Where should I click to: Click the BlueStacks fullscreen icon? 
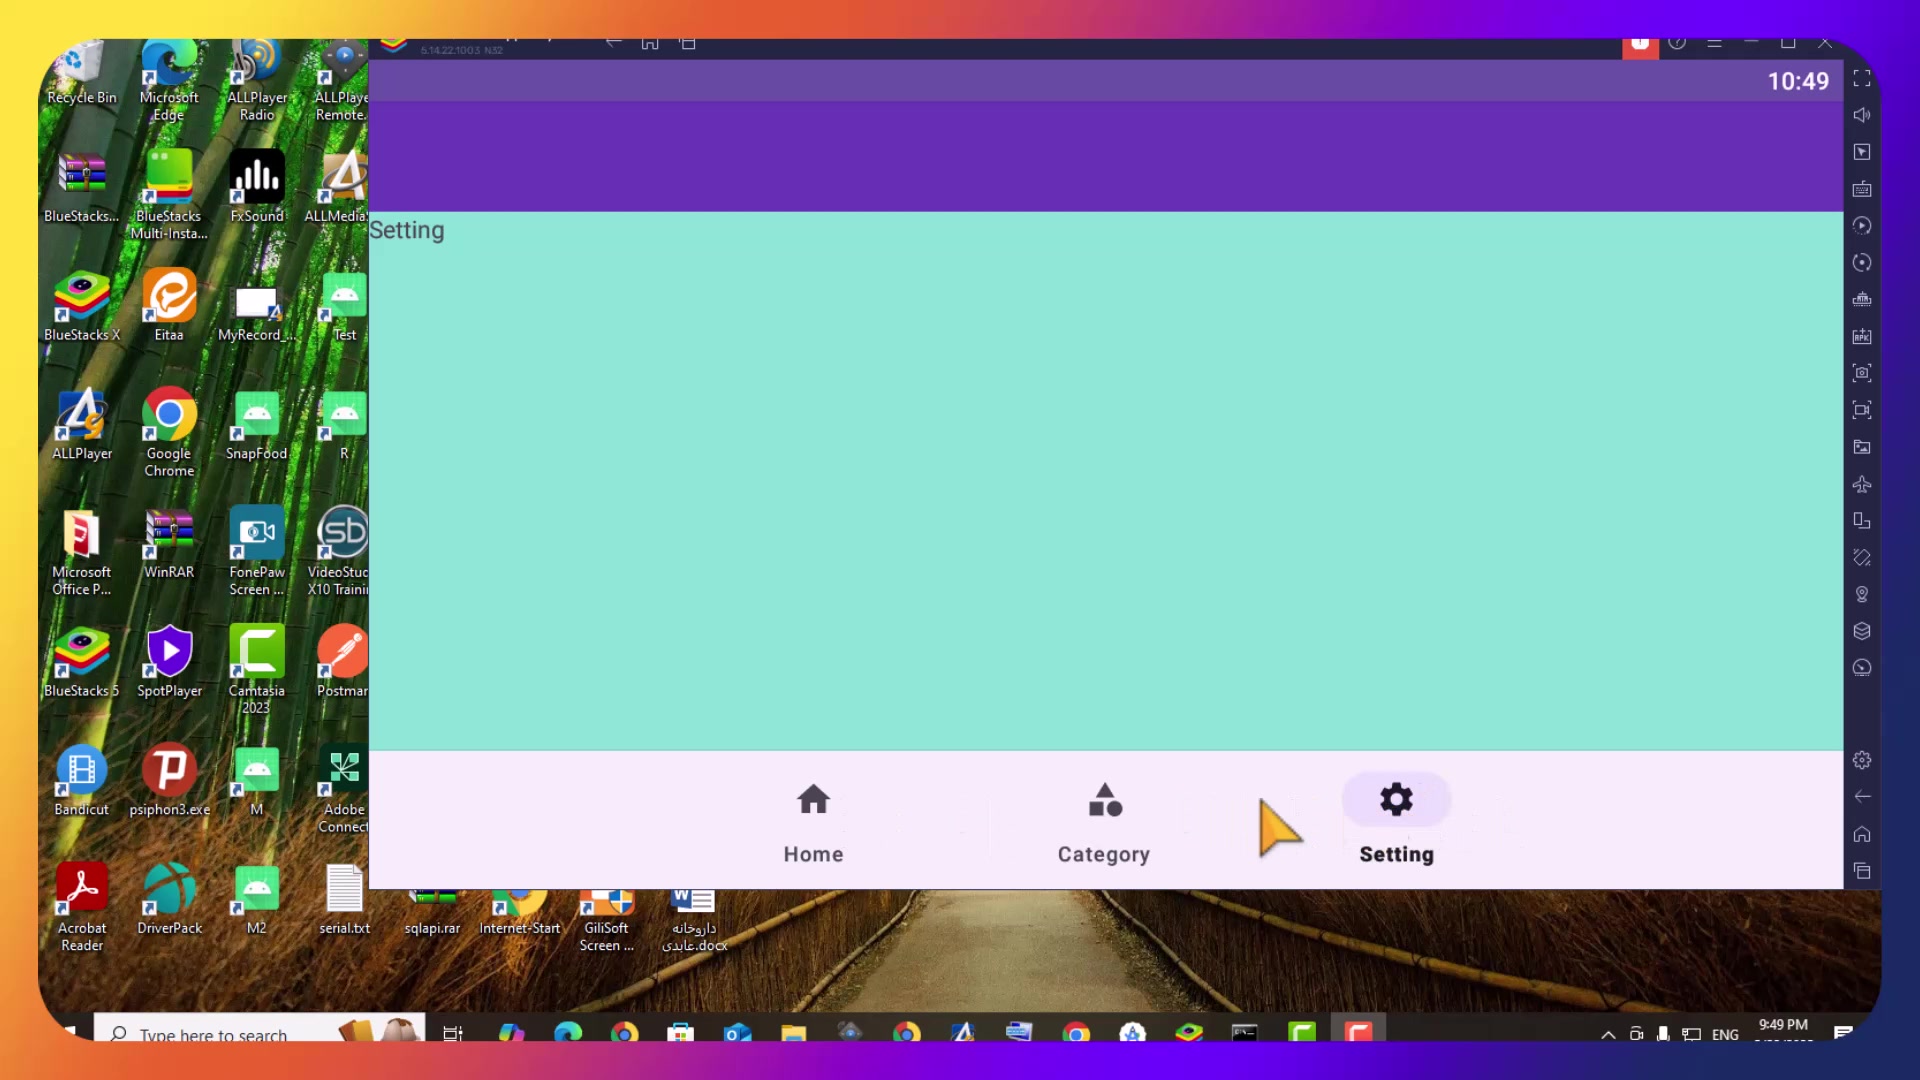coord(1861,78)
